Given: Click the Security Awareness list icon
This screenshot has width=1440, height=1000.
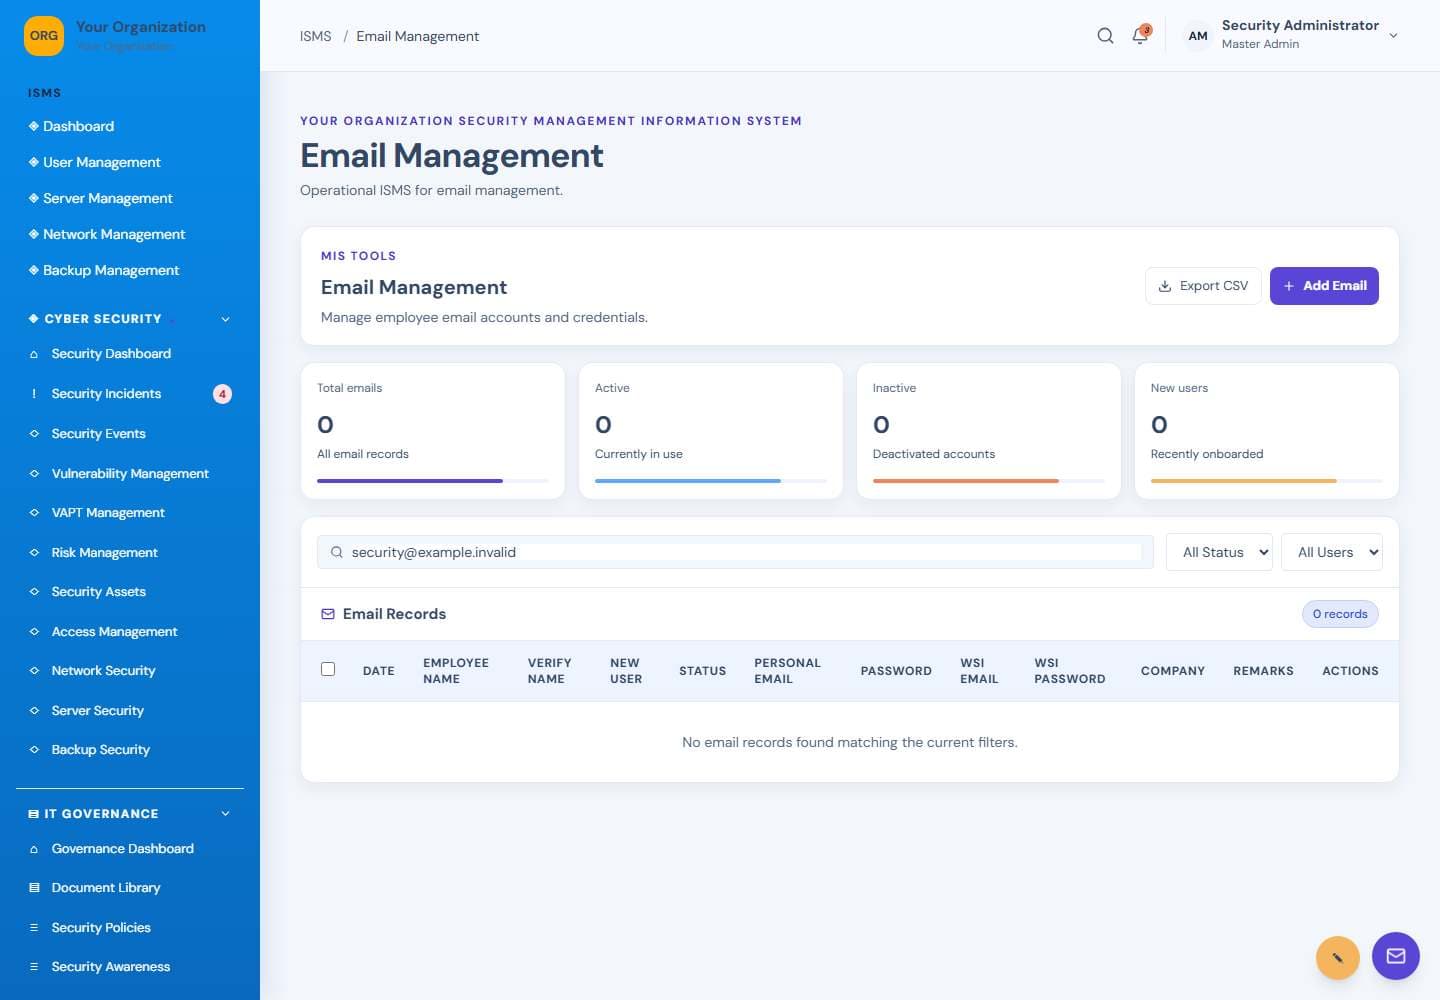Looking at the screenshot, I should click(x=34, y=967).
